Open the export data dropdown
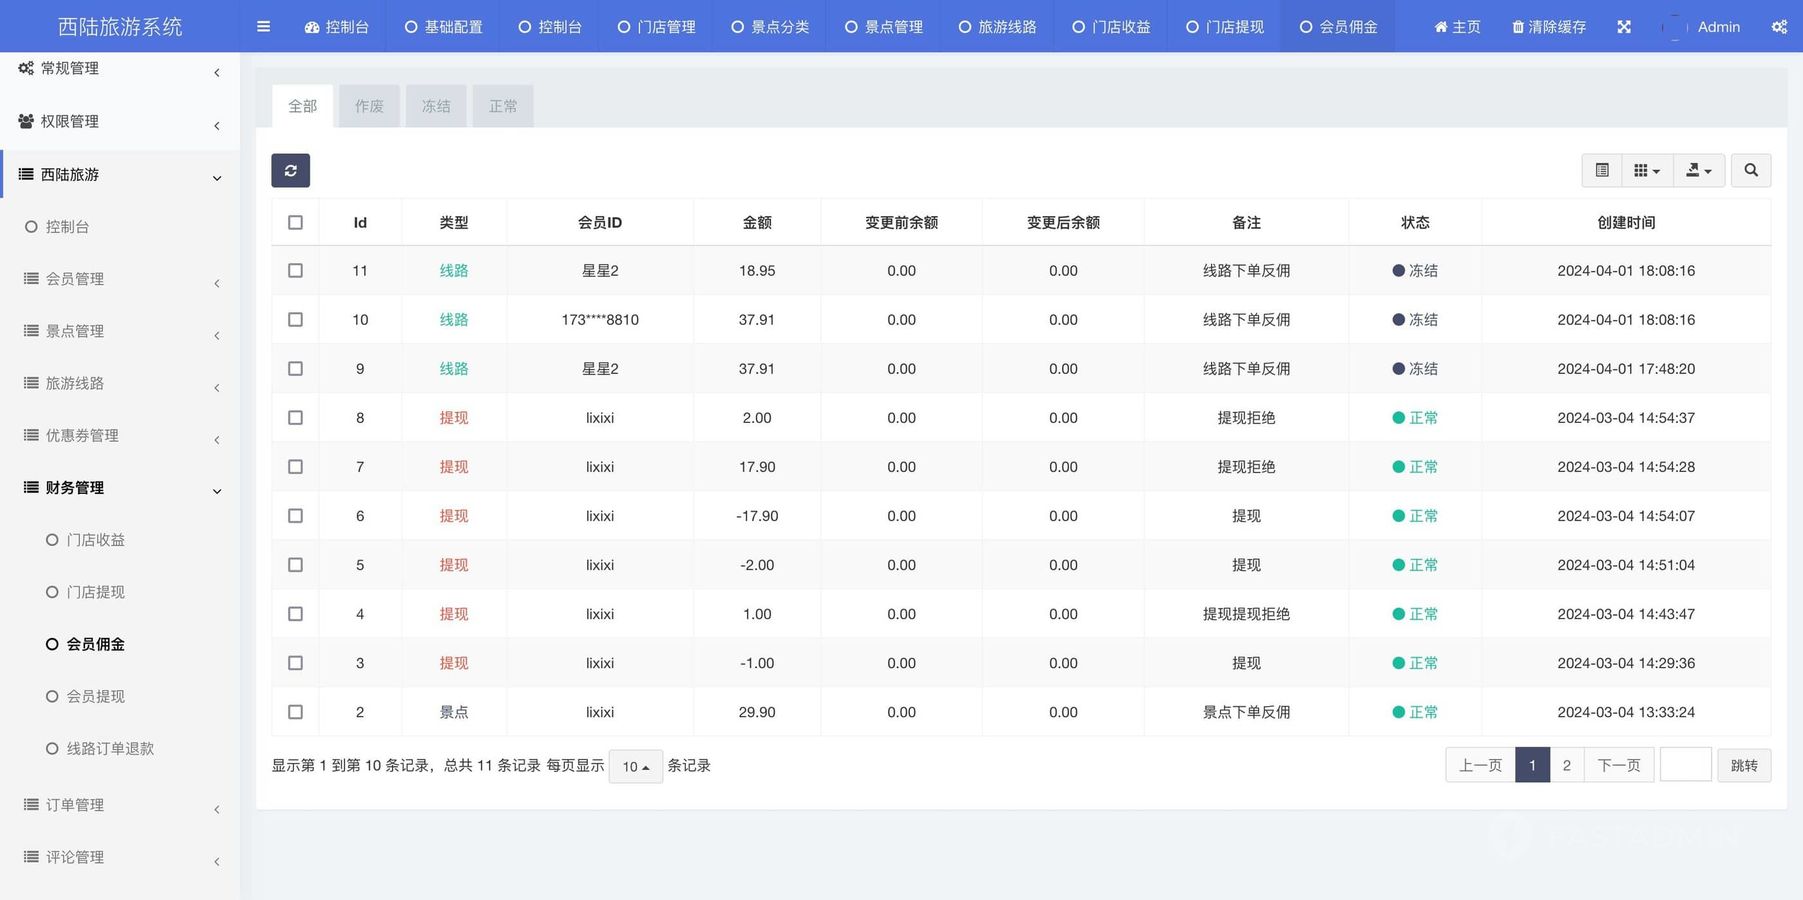Viewport: 1803px width, 900px height. point(1698,171)
